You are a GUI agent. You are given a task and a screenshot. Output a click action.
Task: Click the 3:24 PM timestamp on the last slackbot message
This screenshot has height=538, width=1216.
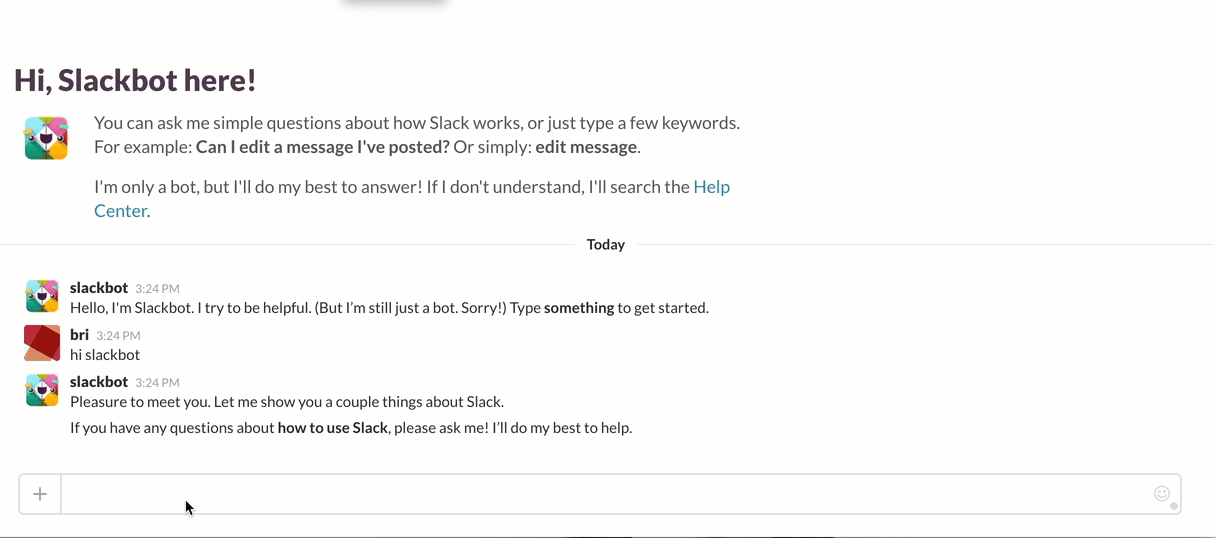click(x=157, y=383)
